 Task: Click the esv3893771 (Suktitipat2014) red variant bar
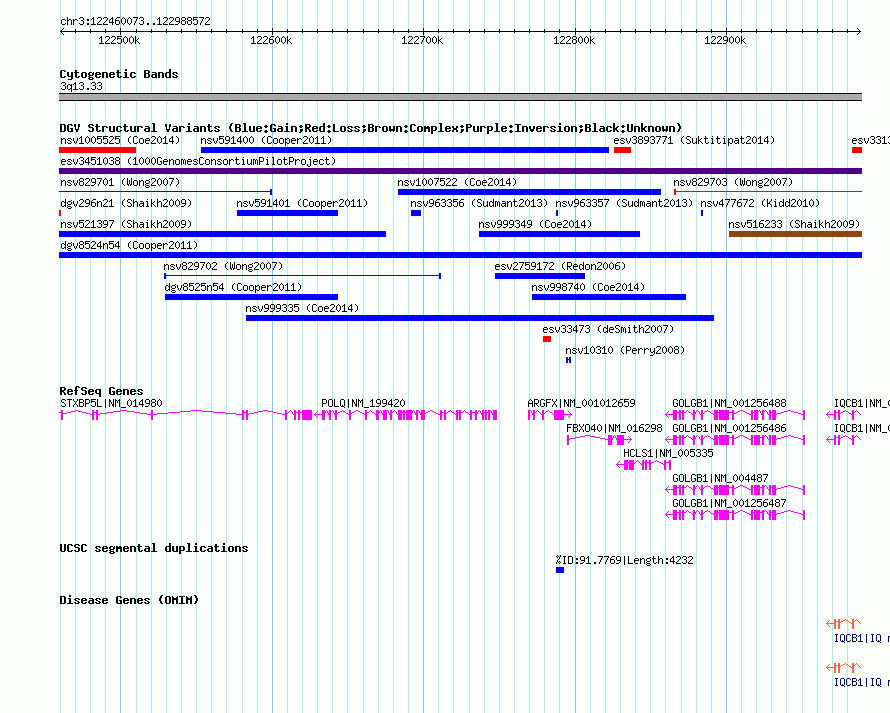click(x=622, y=150)
